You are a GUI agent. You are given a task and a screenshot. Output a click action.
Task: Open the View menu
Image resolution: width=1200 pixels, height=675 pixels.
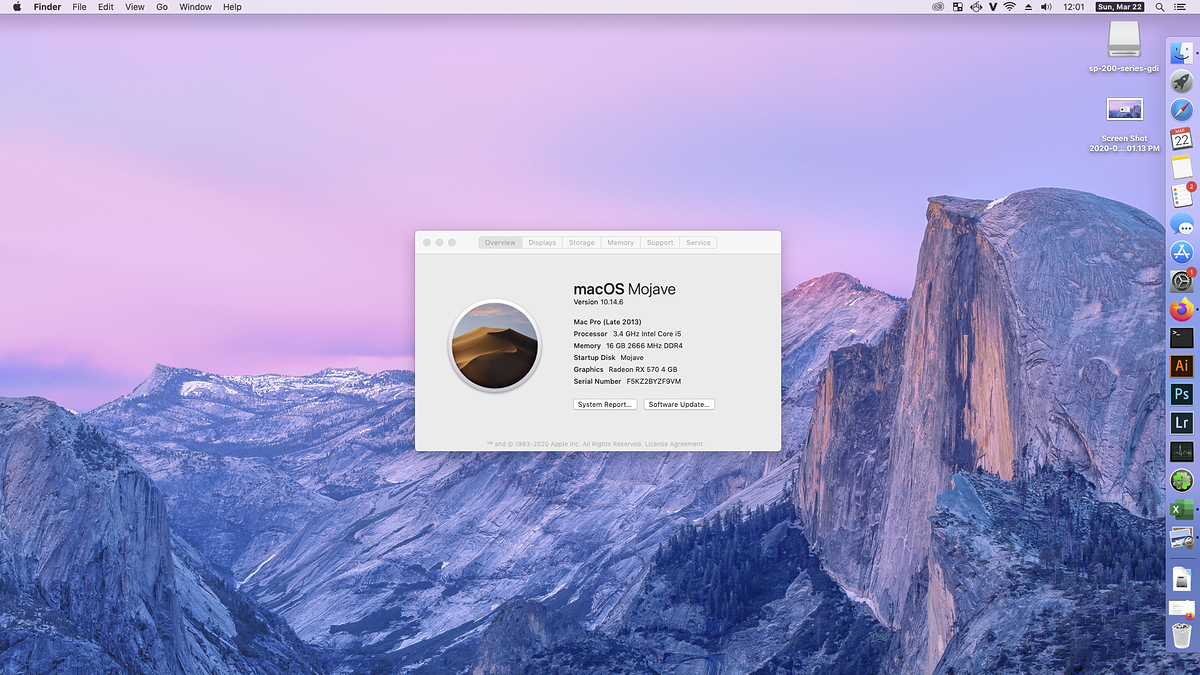134,7
